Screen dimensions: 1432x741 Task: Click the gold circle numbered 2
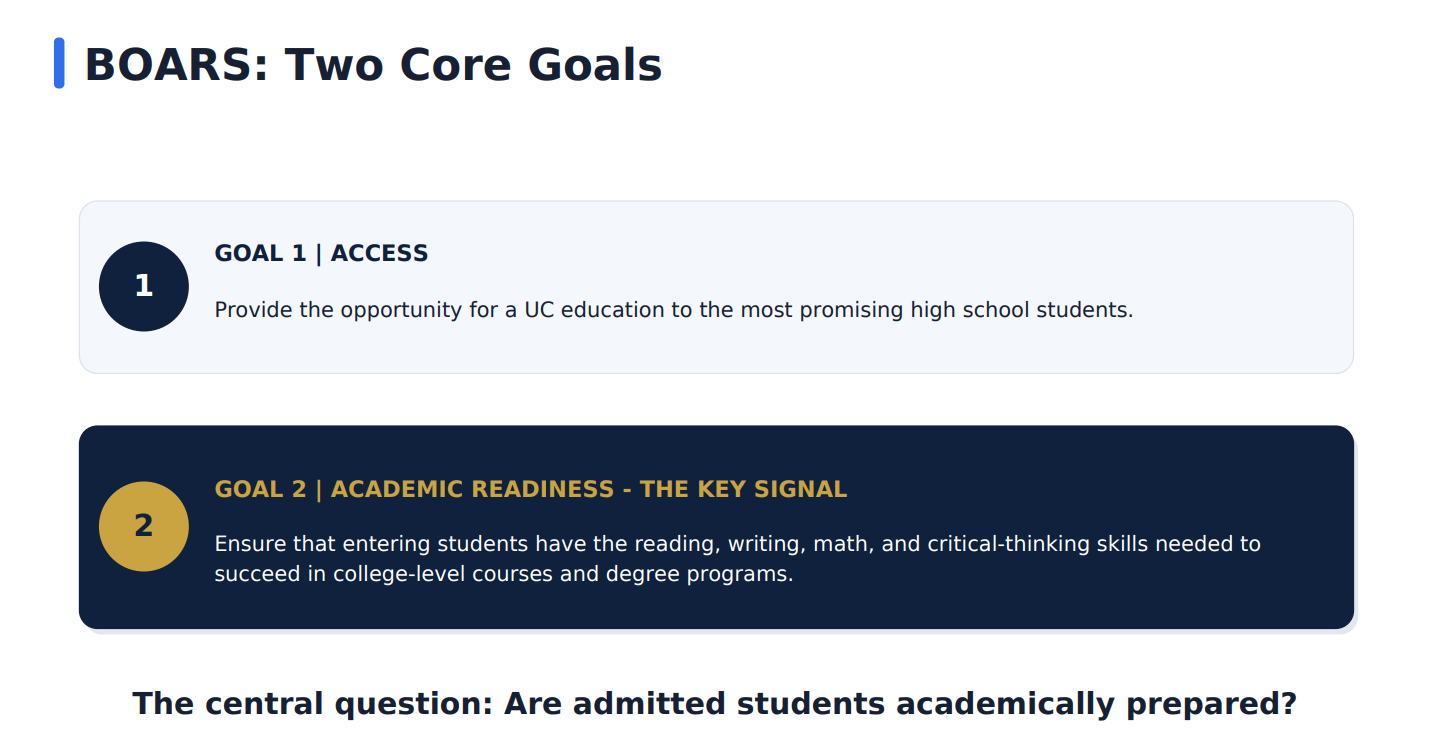coord(144,526)
